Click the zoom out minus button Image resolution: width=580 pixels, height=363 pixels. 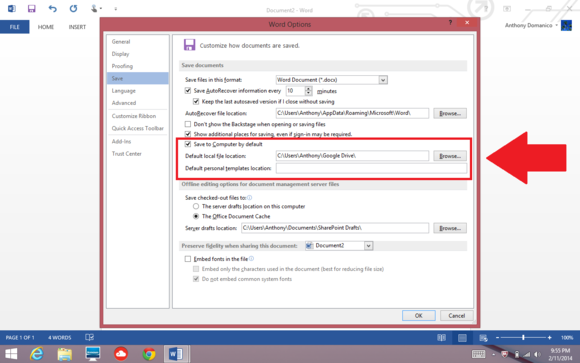(498, 337)
